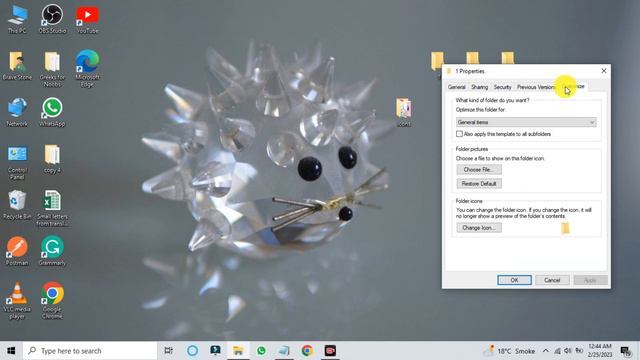Expand the General items optimize dropdown
The image size is (640, 360).
click(x=526, y=122)
